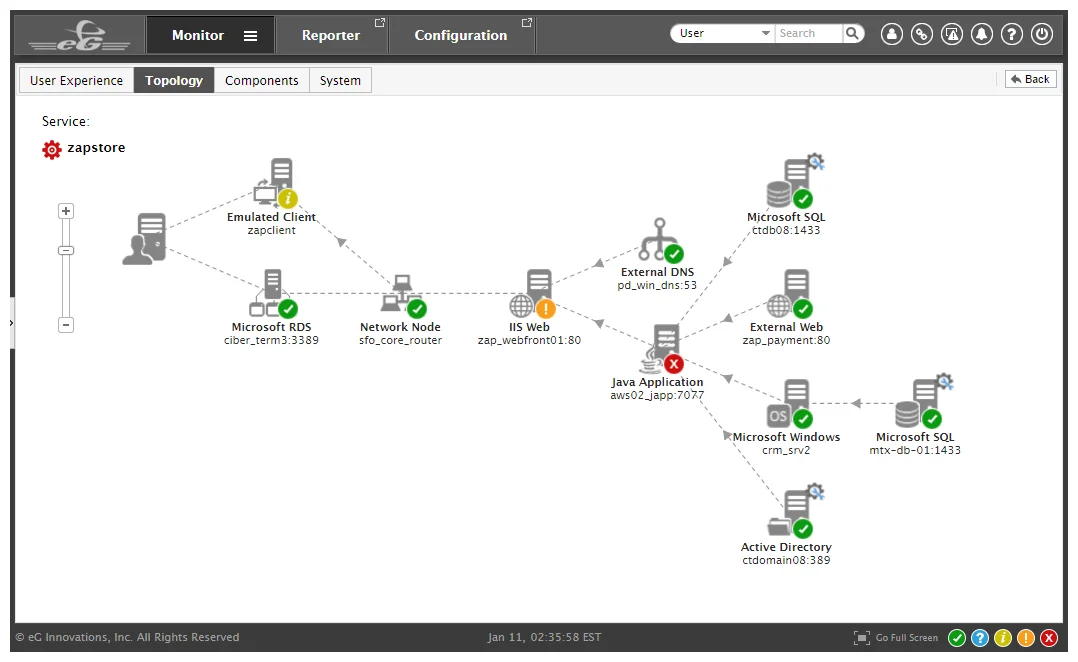Screen dimensions: 1078x662
Task: Open the Monitor hamburger menu icon
Action: [x=250, y=36]
